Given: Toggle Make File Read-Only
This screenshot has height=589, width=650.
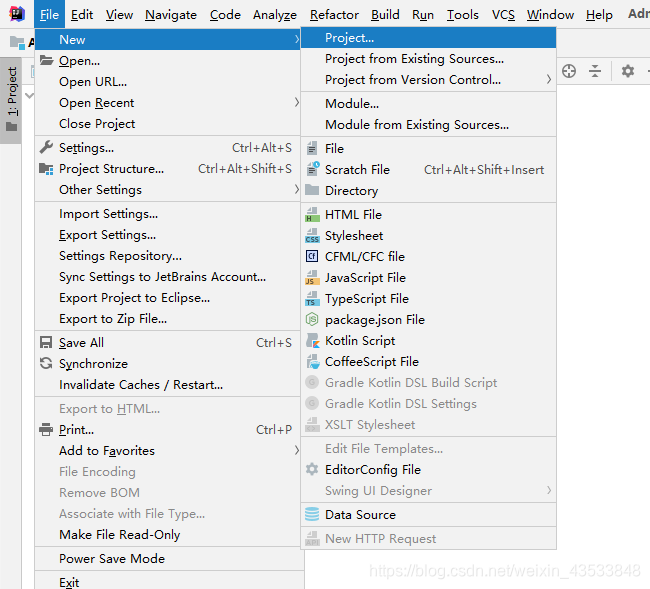Looking at the screenshot, I should (167, 535).
